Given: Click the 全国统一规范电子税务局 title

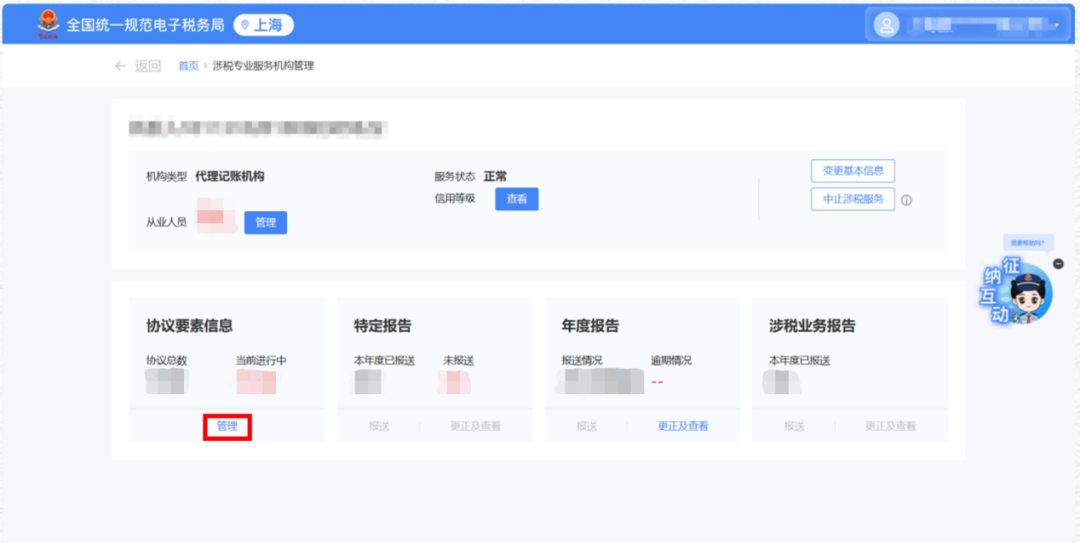Looking at the screenshot, I should coord(145,25).
